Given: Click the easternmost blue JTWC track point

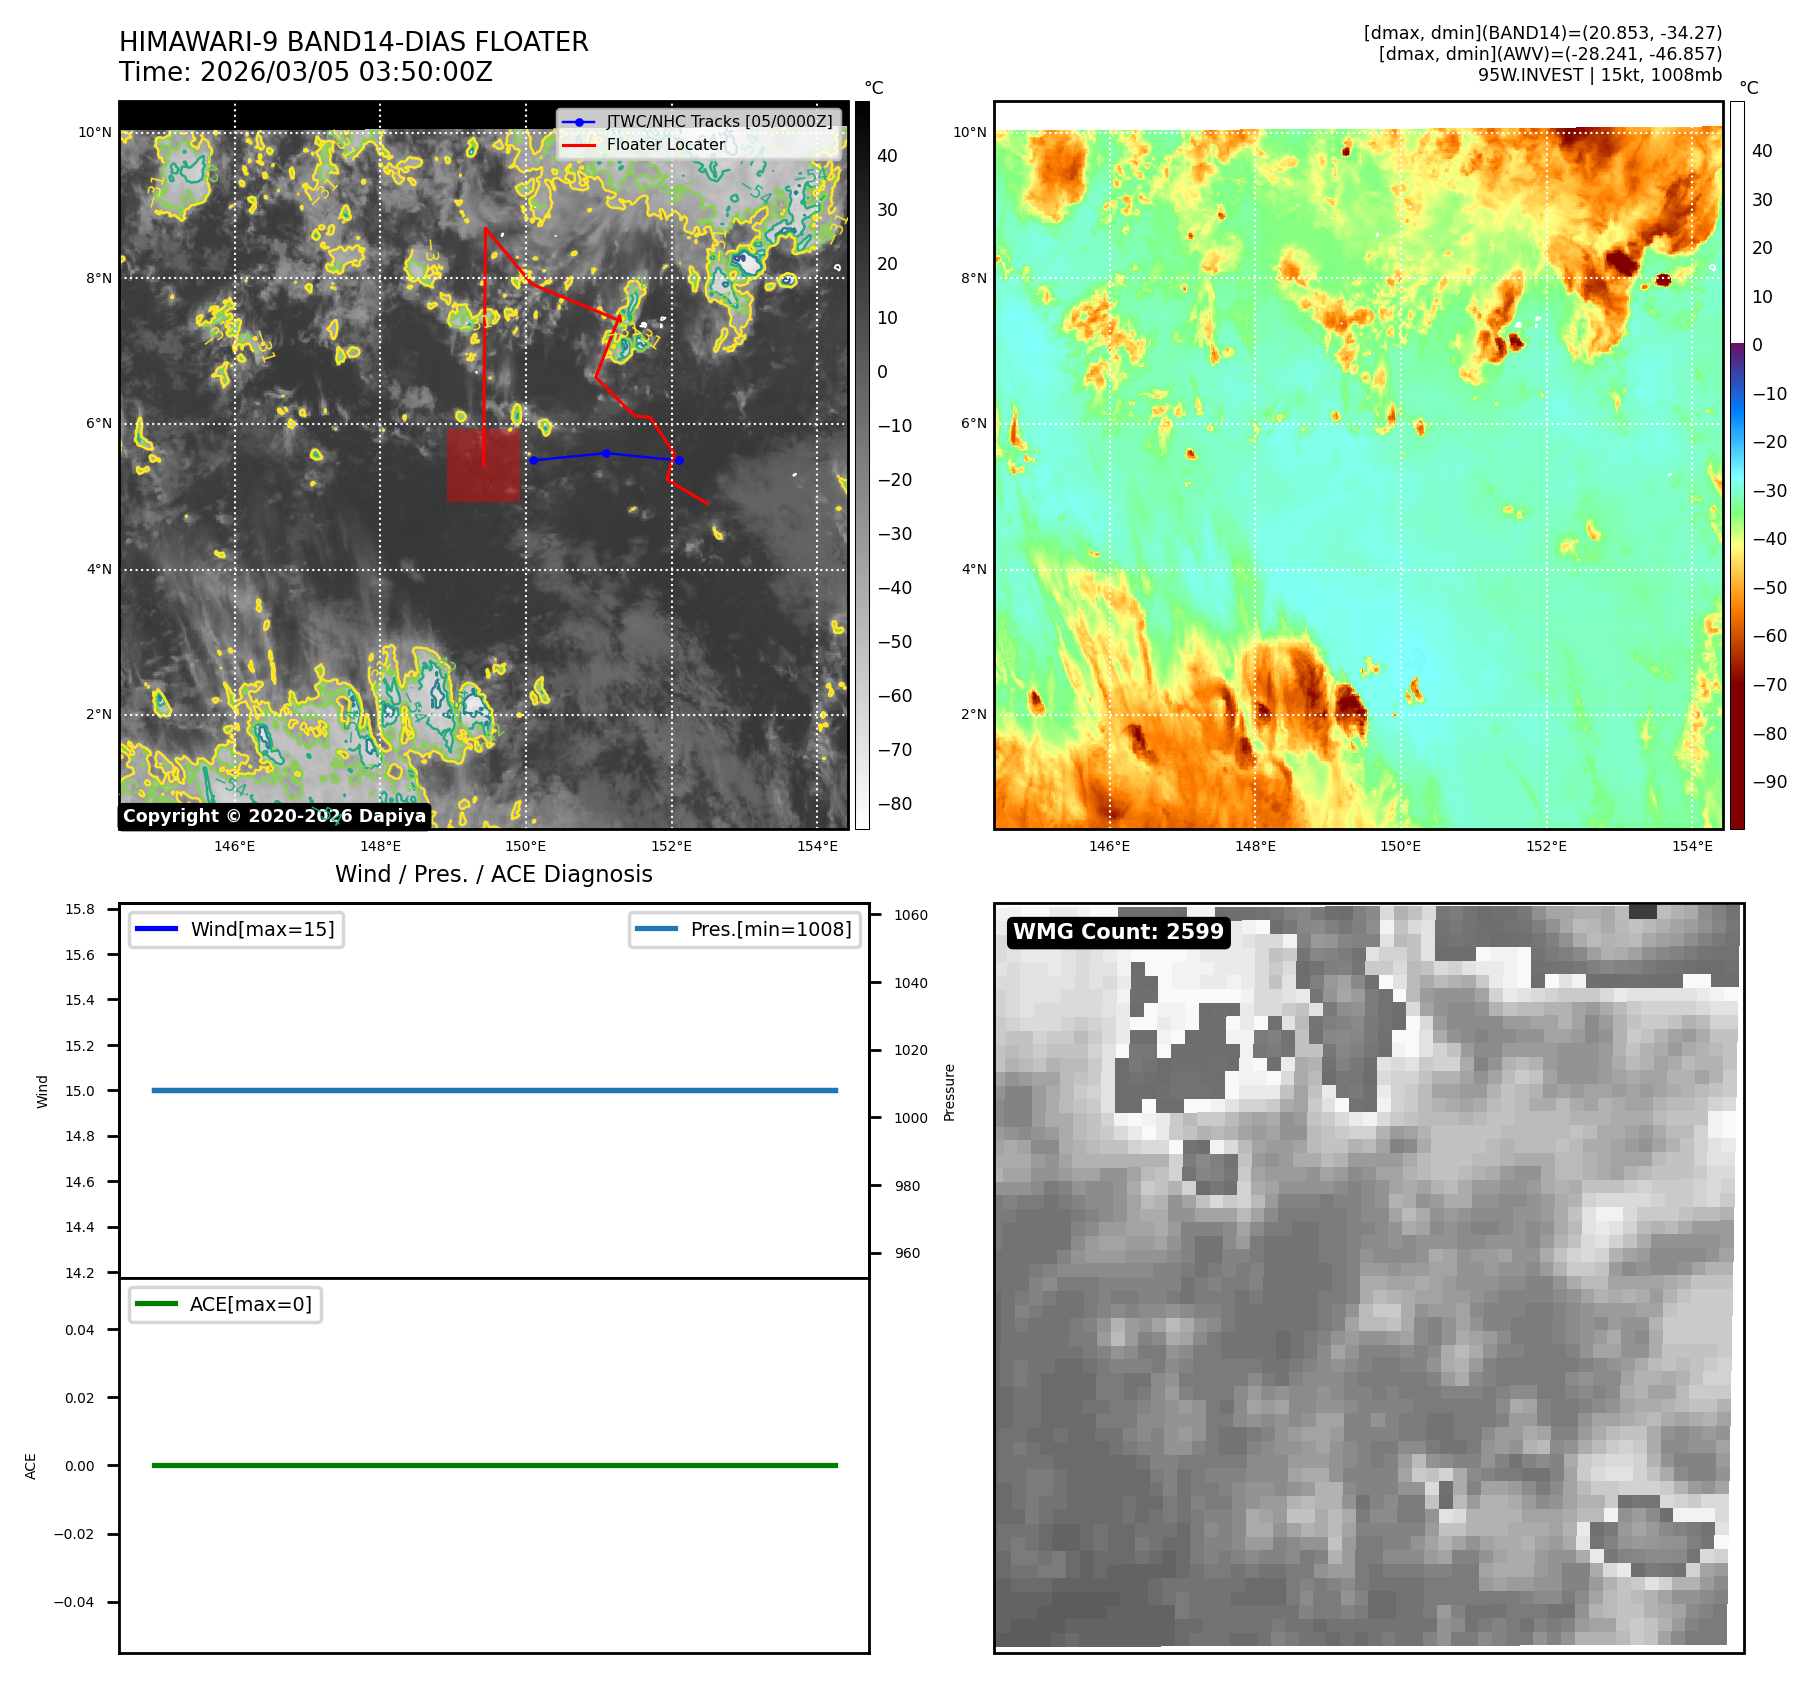Looking at the screenshot, I should pos(679,460).
